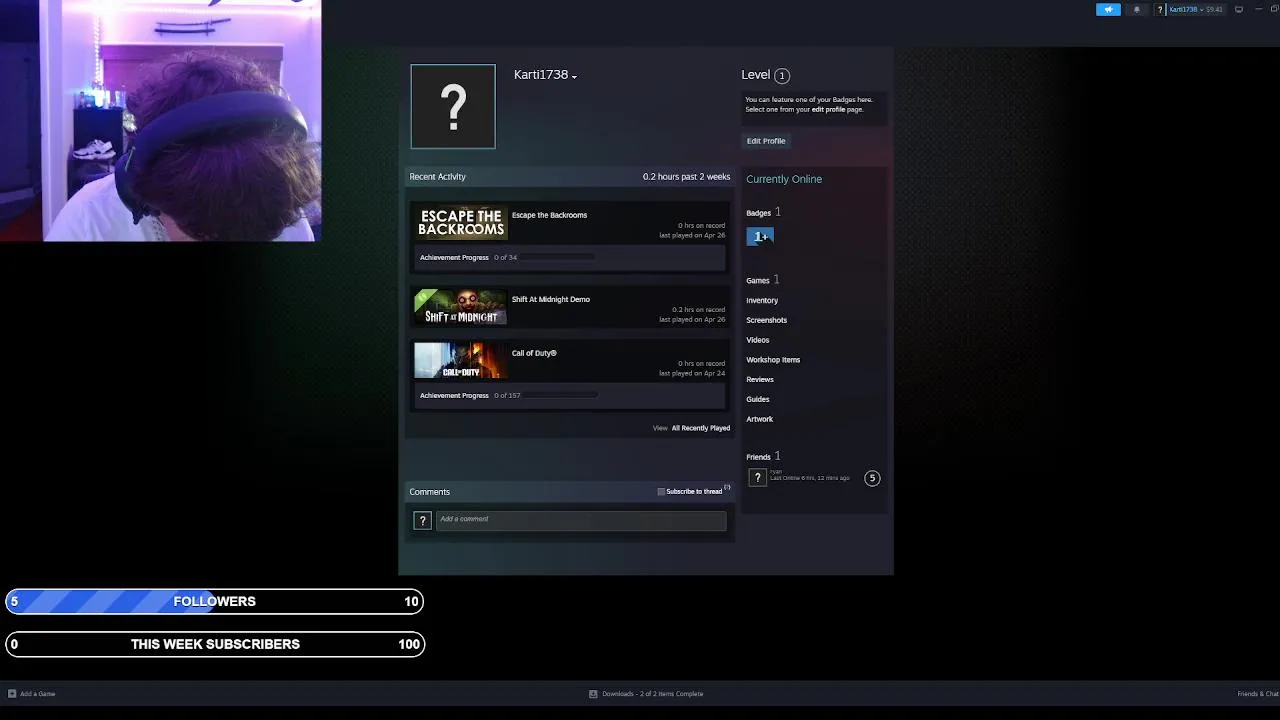Viewport: 1280px width, 720px height.
Task: Click the large profile avatar placeholder
Action: [453, 107]
